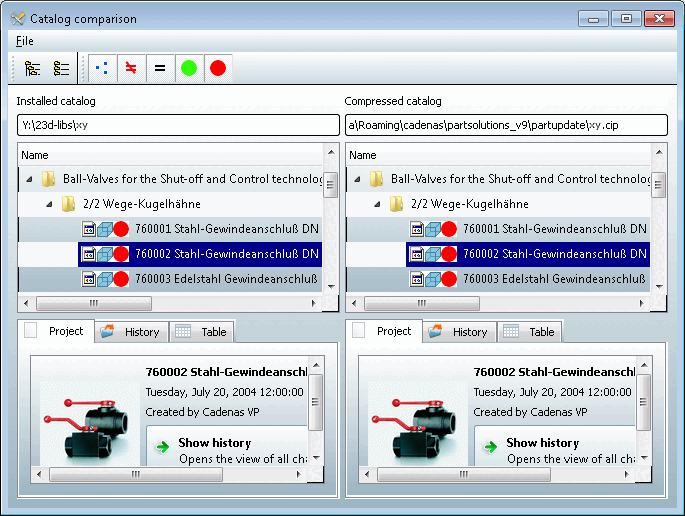Click the collapse-all tree toolbar icon

61,69
